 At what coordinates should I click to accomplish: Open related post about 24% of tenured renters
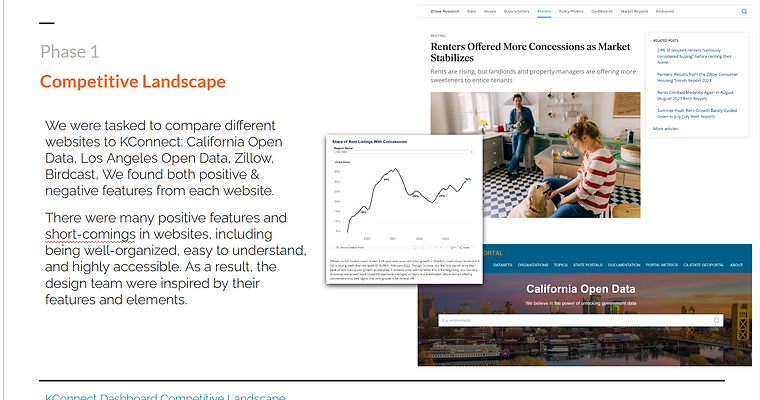click(x=695, y=56)
